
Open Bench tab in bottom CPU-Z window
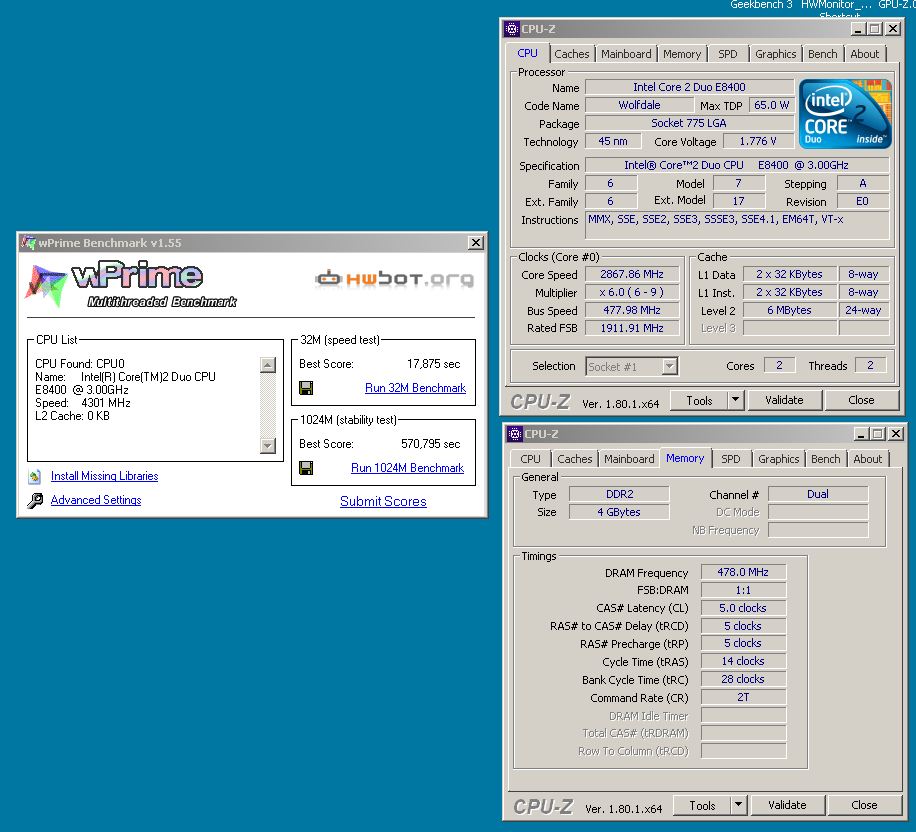point(825,459)
